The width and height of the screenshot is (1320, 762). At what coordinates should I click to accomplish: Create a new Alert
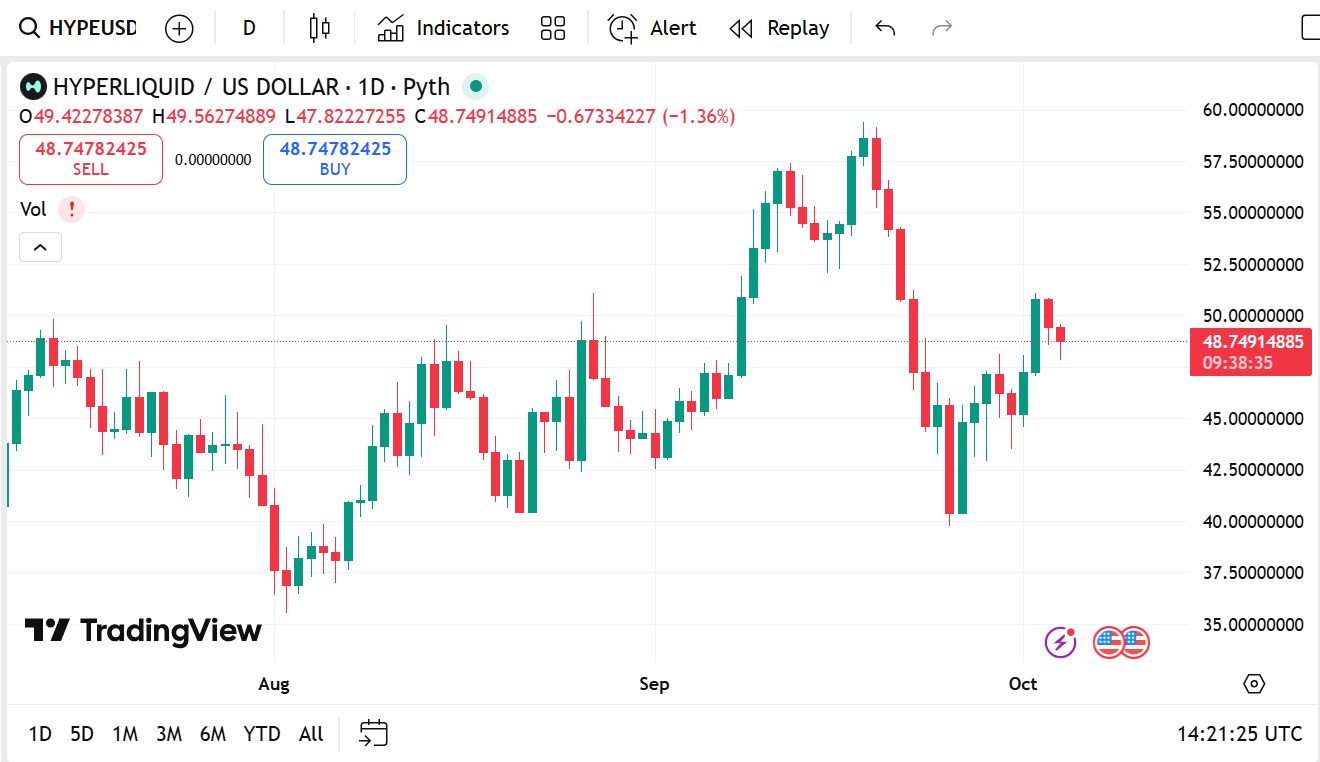tap(653, 28)
